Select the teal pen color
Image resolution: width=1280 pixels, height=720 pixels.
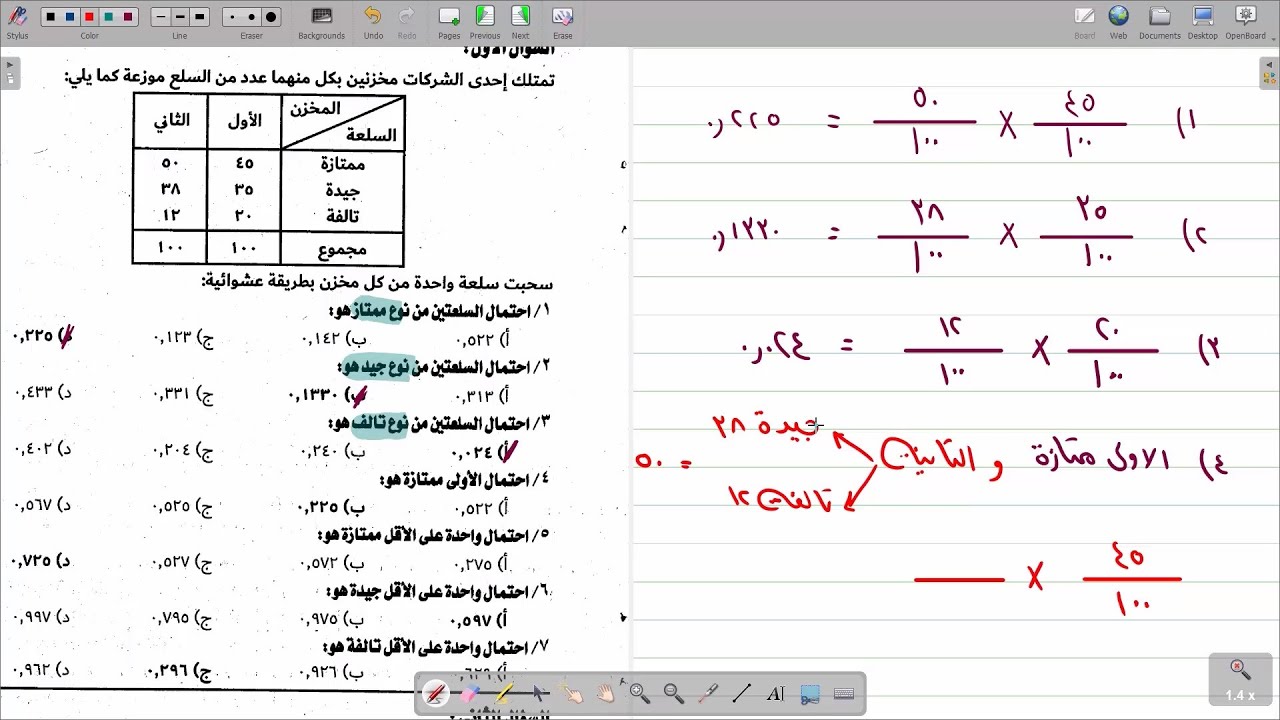[x=109, y=17]
